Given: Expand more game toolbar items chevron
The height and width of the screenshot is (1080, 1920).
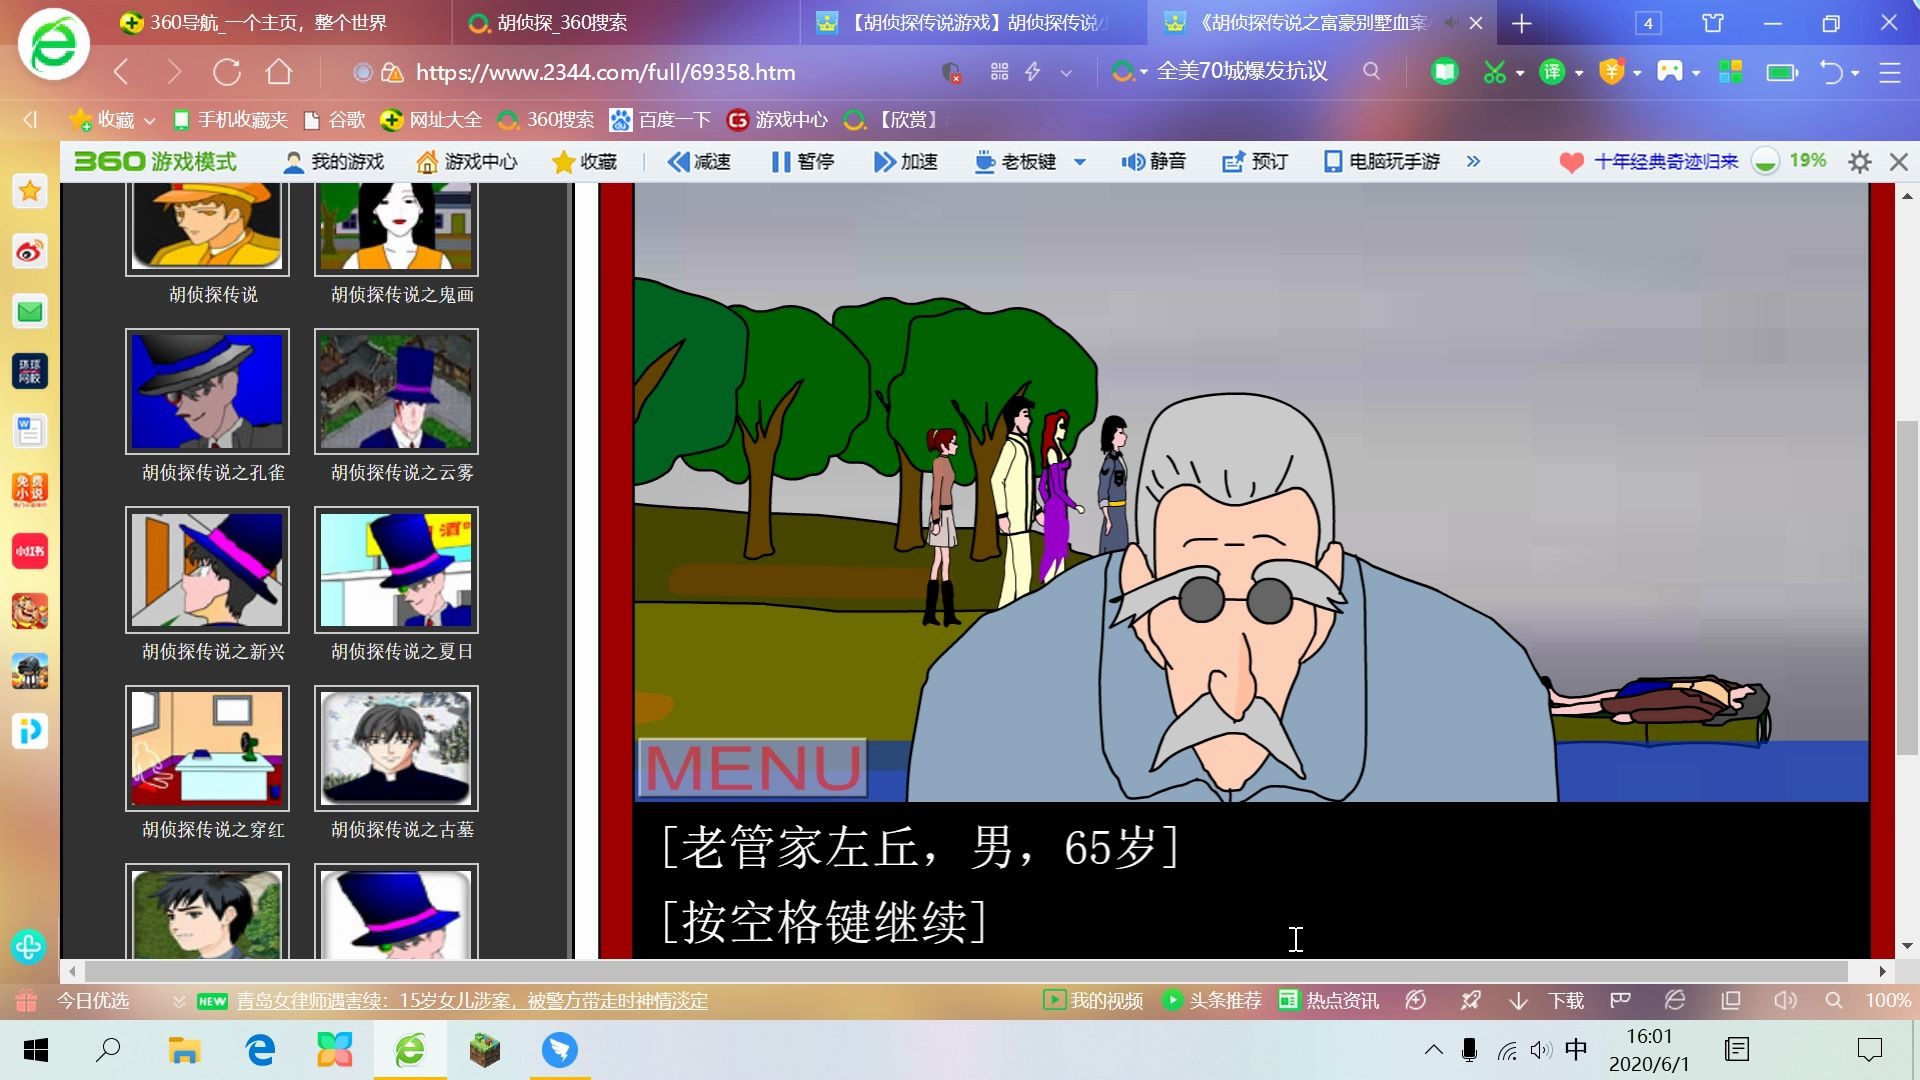Looking at the screenshot, I should [1473, 161].
